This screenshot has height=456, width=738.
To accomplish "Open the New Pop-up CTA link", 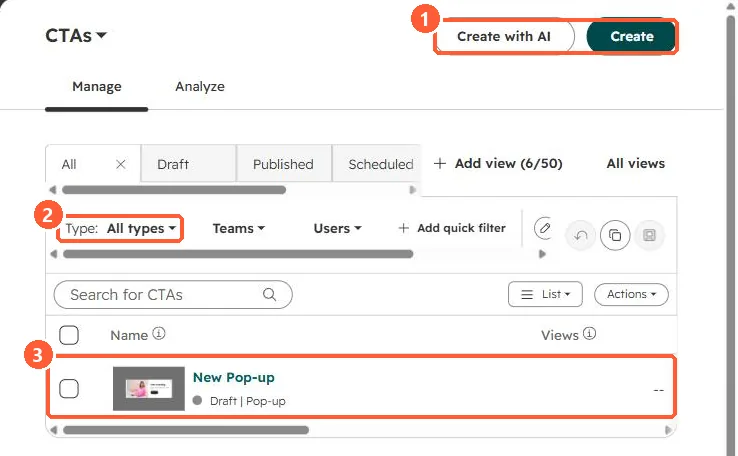I will pos(233,377).
